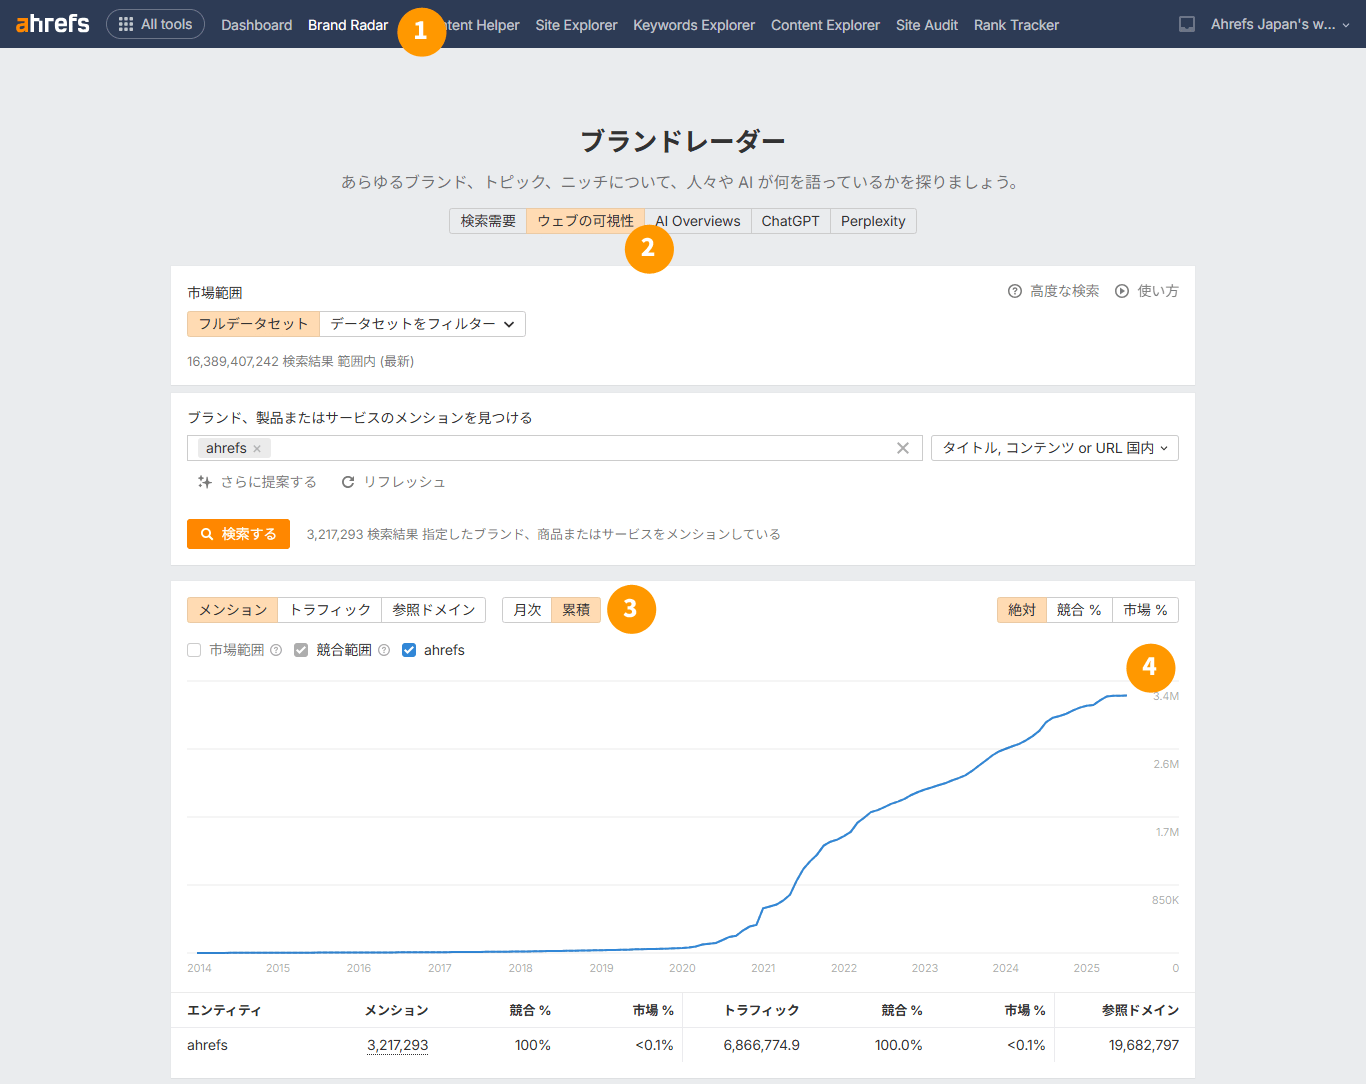Switch to the ChatGPT tab

[790, 221]
